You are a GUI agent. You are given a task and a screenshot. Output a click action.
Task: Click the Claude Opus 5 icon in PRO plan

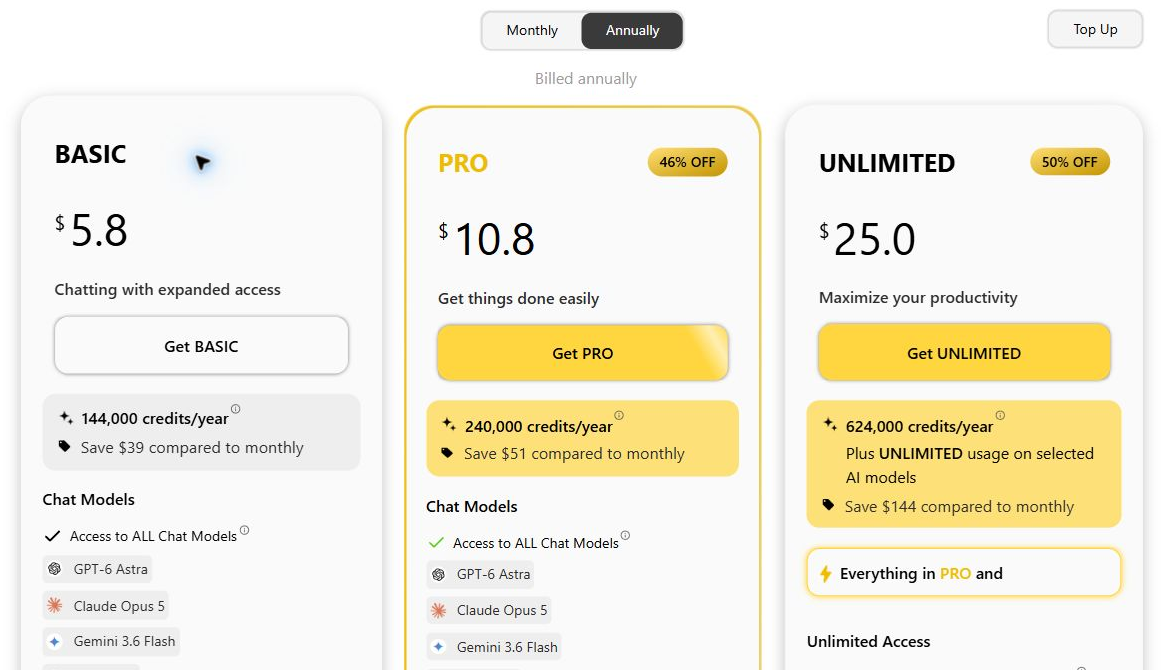[438, 611]
